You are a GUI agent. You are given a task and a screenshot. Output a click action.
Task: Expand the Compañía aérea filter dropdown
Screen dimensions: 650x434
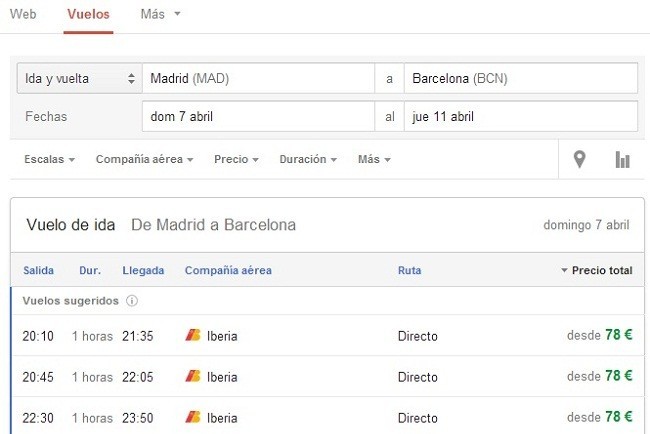point(144,159)
